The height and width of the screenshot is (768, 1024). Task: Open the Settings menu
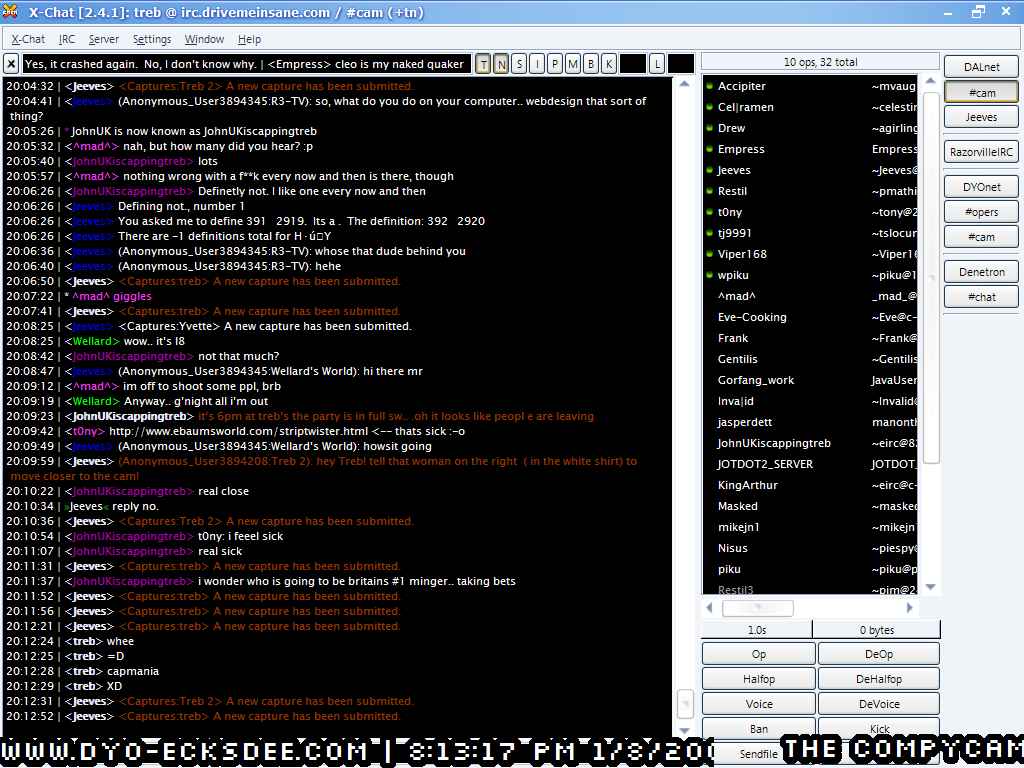pos(152,39)
